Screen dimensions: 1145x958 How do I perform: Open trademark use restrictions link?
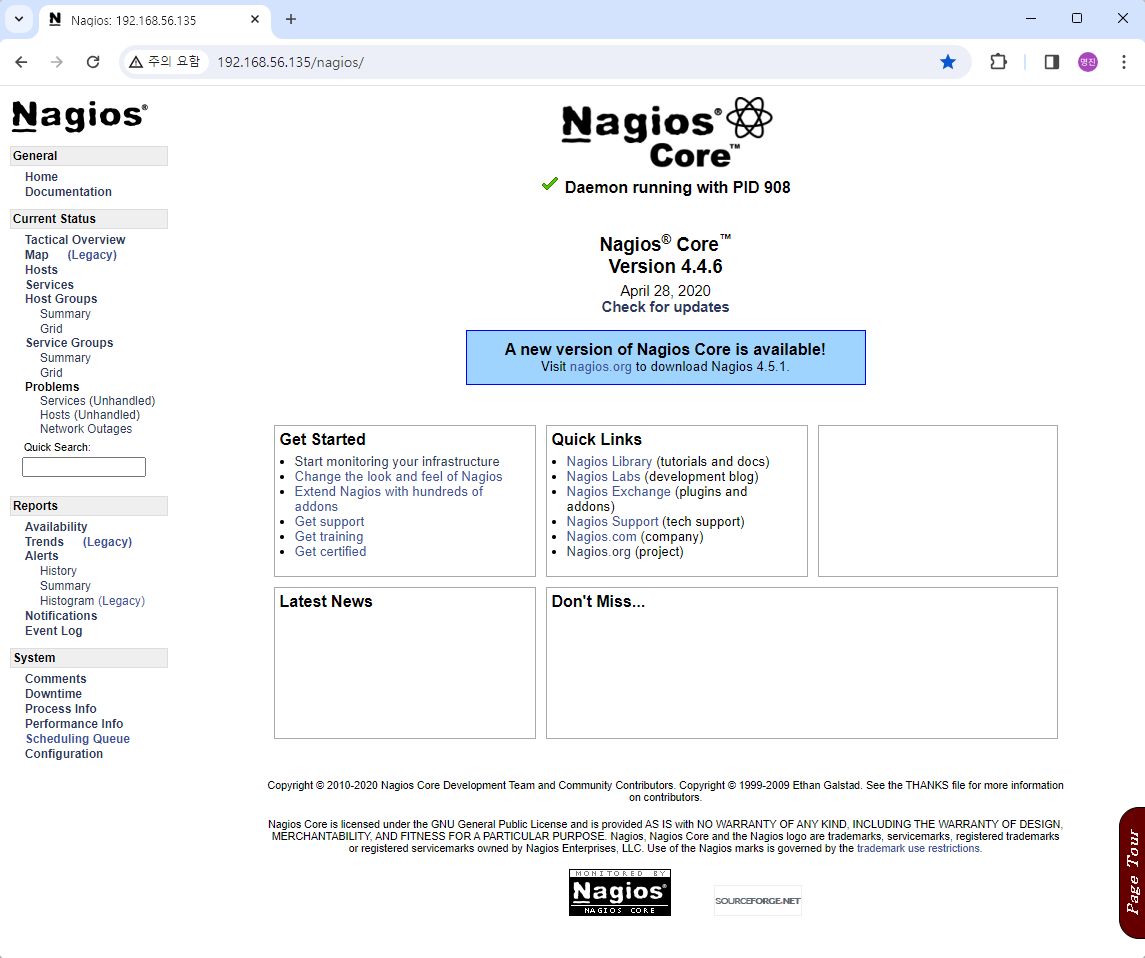(x=919, y=848)
